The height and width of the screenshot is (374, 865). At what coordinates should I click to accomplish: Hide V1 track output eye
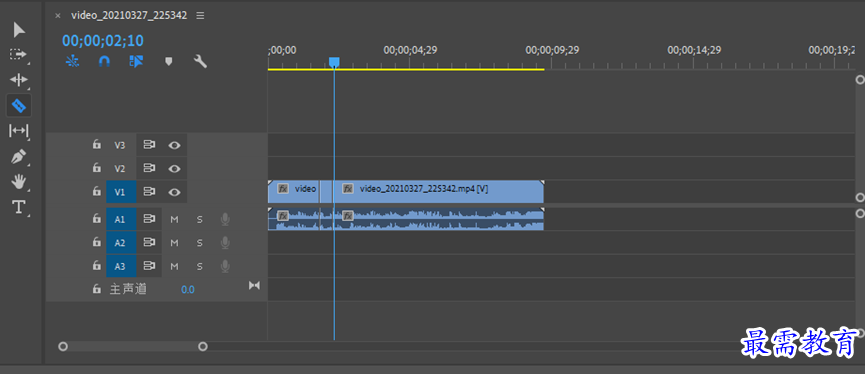click(x=174, y=192)
